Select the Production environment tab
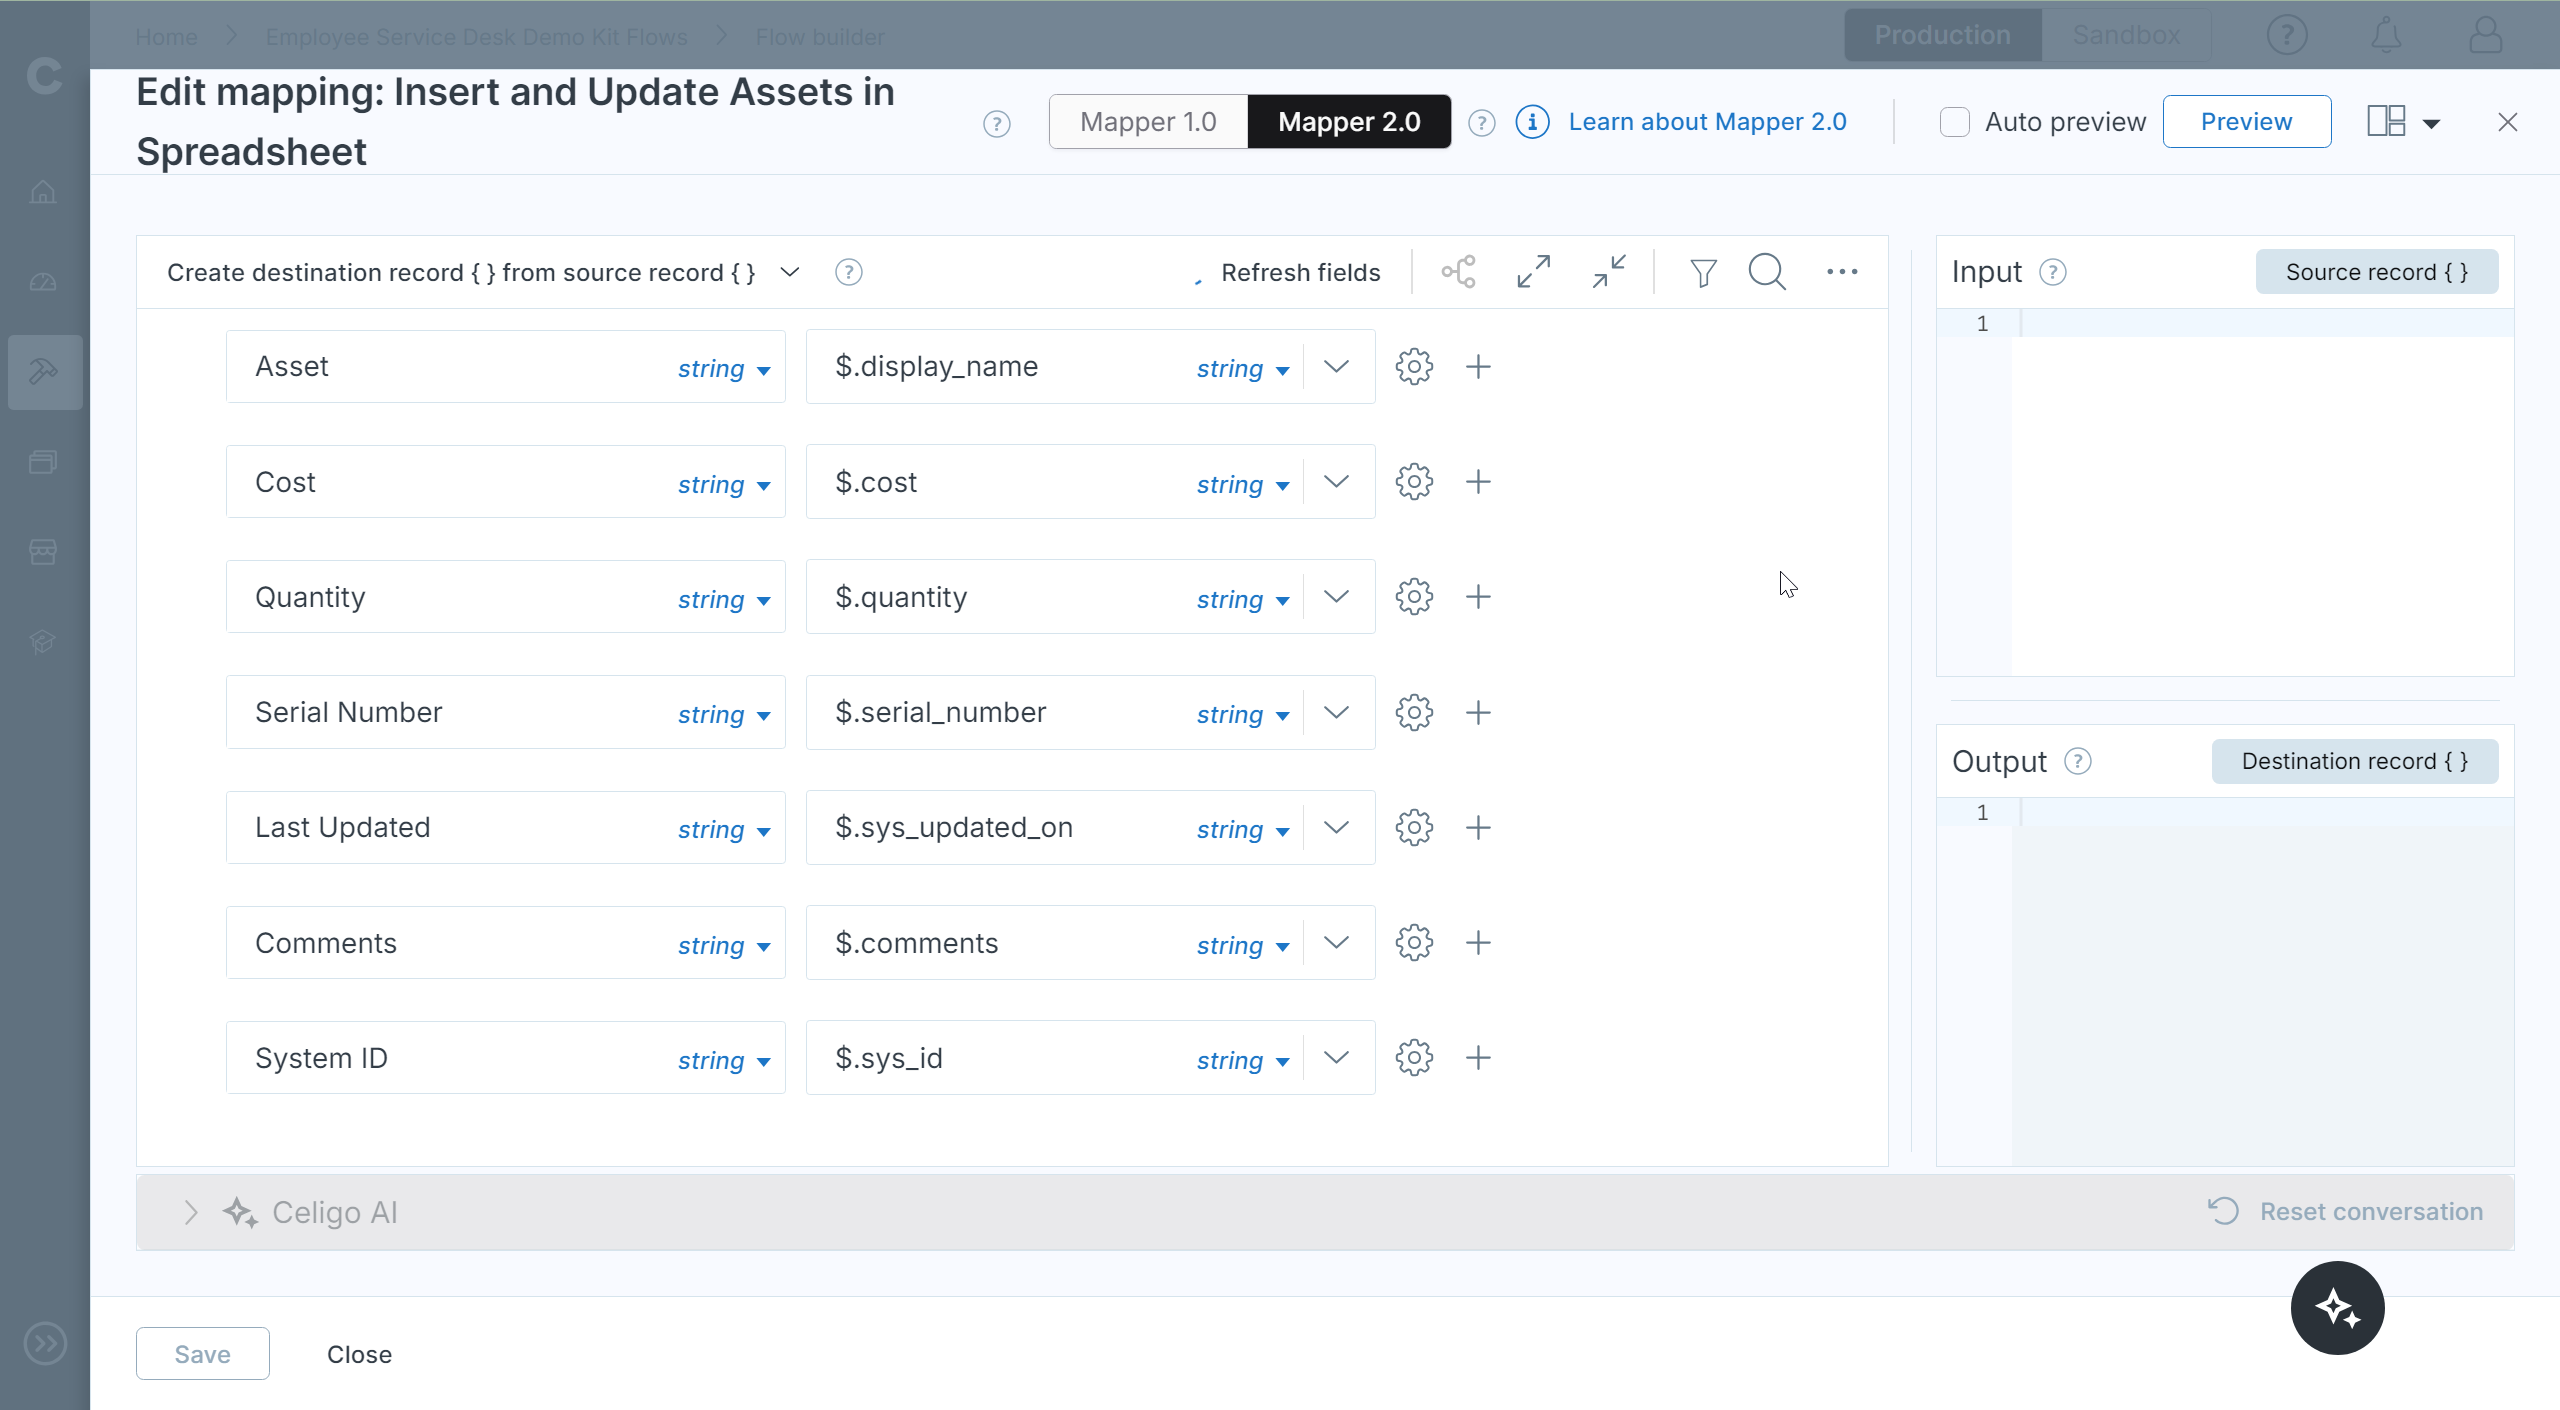This screenshot has width=2560, height=1410. coord(1942,36)
